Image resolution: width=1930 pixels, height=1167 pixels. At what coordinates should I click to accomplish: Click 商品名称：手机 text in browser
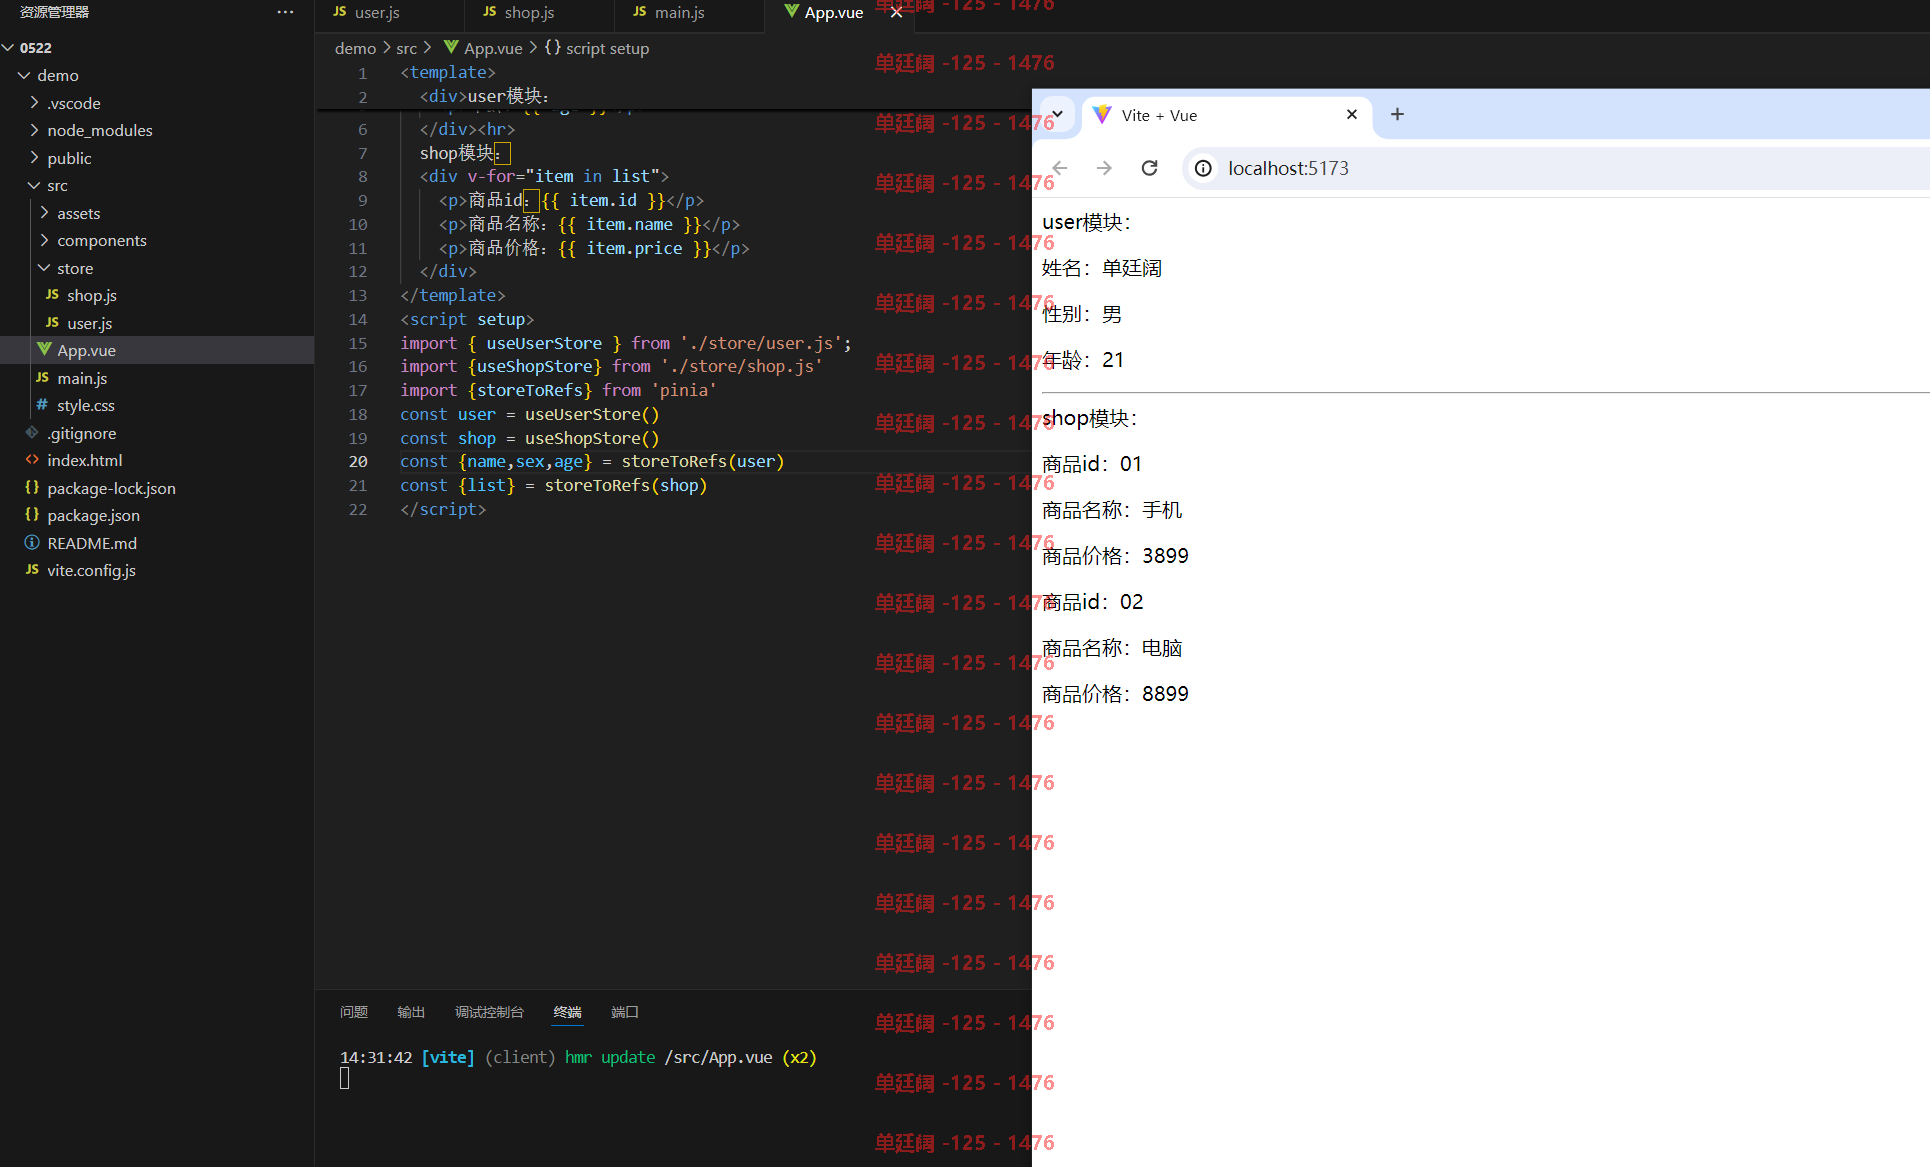(x=1112, y=510)
